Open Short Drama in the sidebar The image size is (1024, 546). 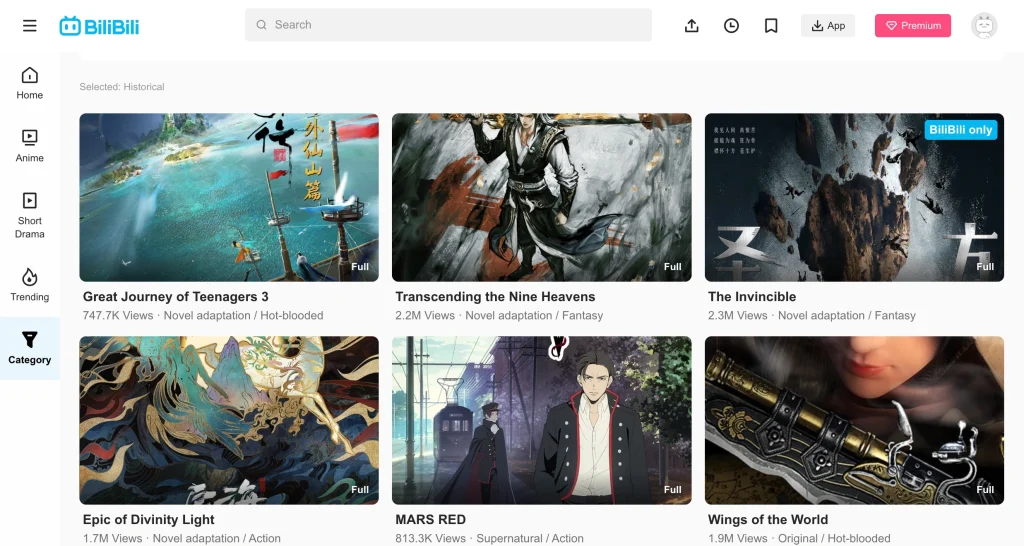[29, 216]
